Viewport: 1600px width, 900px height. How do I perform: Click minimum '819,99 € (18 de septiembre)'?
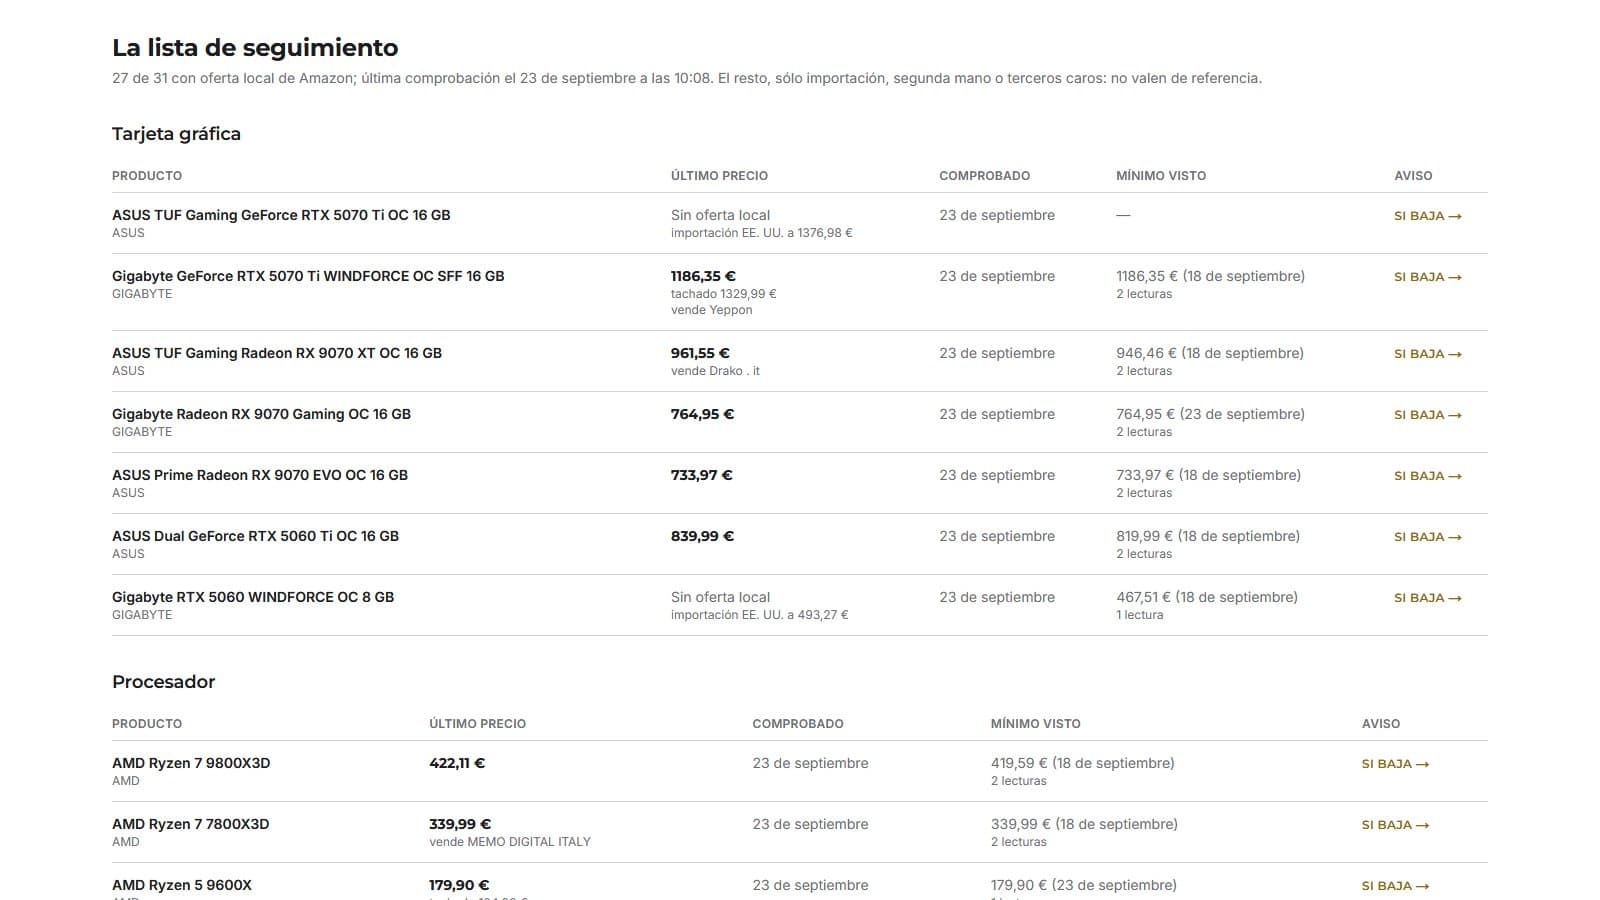click(x=1208, y=536)
